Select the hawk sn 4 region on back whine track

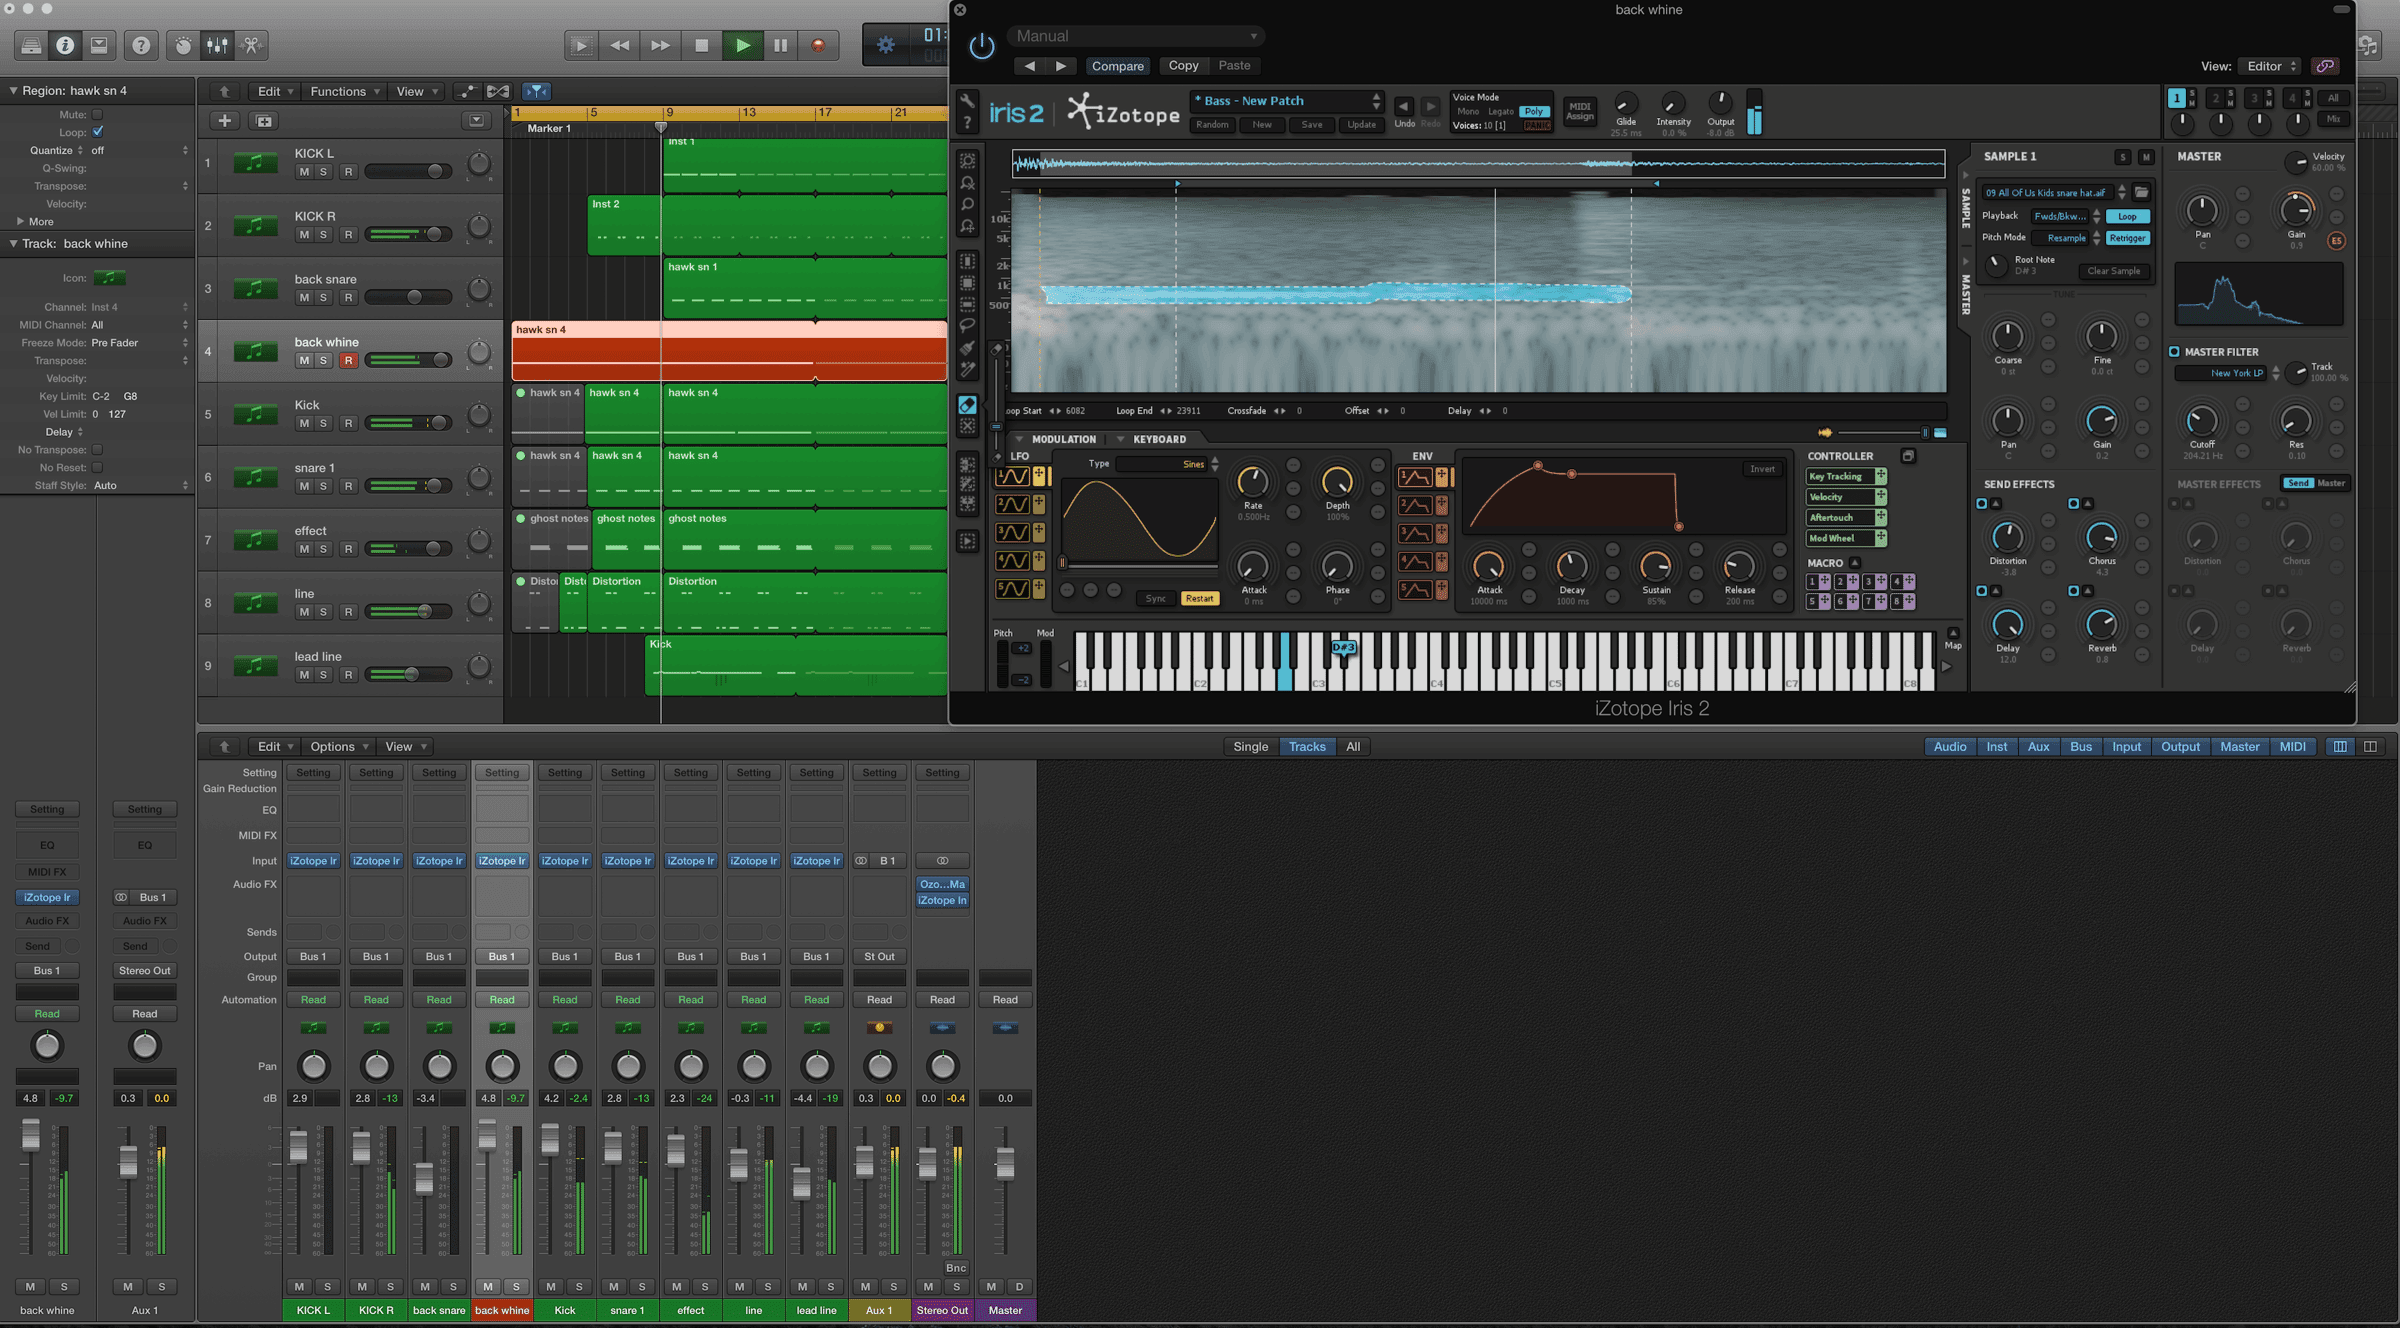pos(729,350)
